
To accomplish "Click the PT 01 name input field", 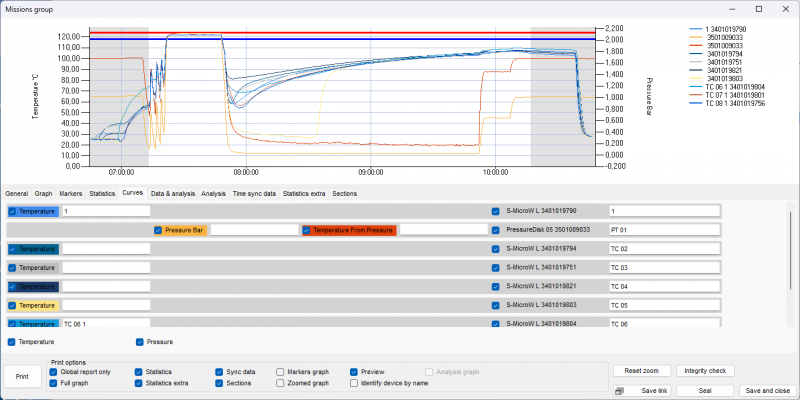I will (664, 230).
